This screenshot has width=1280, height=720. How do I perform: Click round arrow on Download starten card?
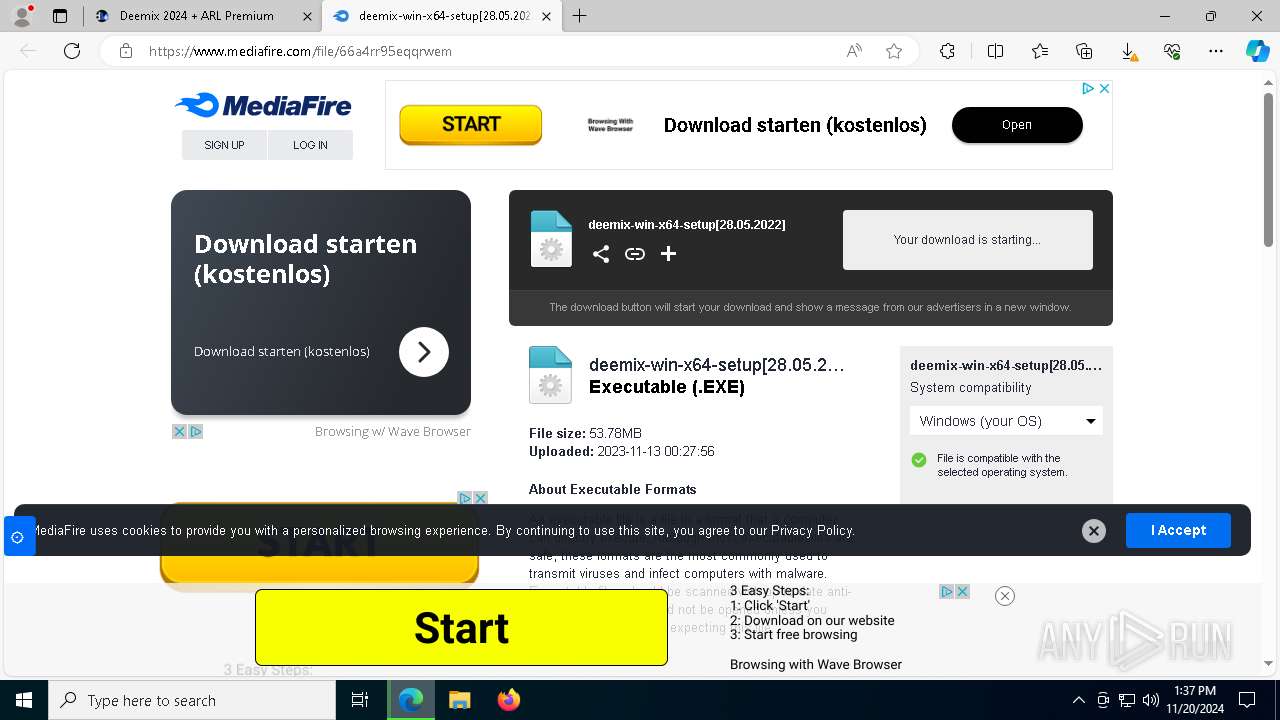click(424, 352)
